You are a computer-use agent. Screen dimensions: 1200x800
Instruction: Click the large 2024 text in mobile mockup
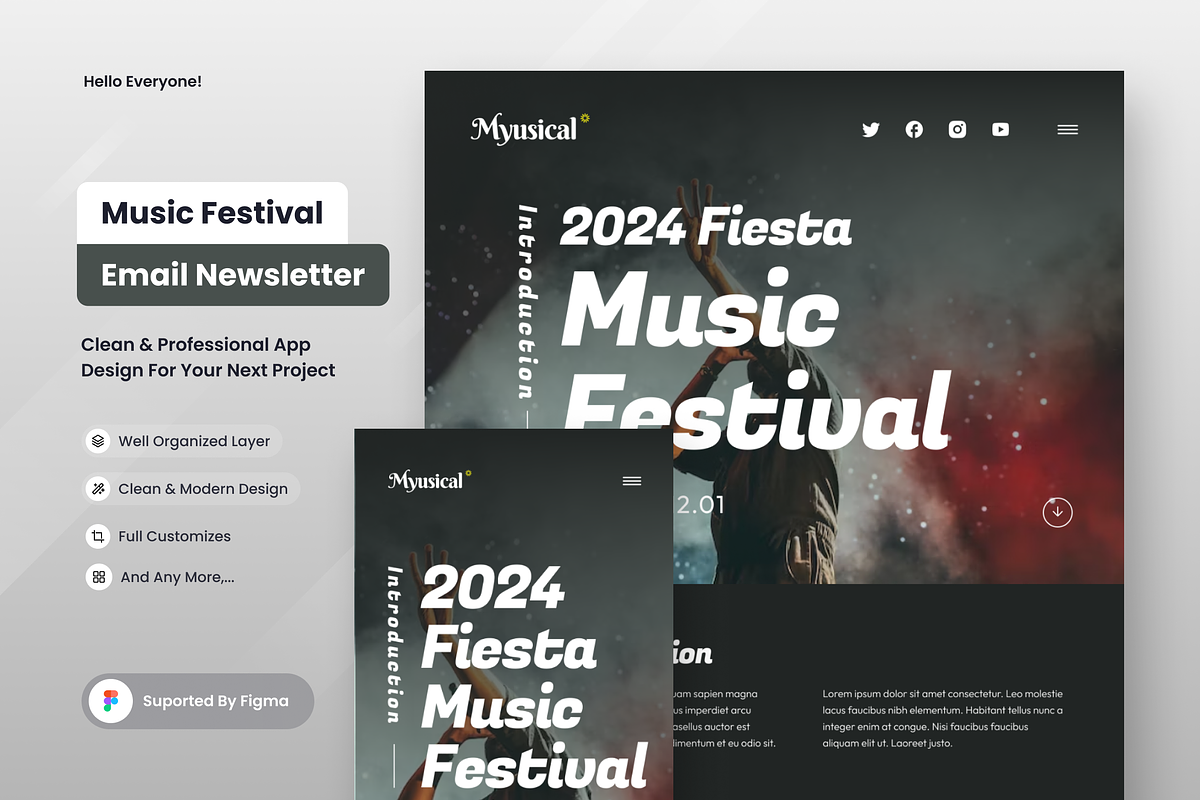pyautogui.click(x=493, y=588)
